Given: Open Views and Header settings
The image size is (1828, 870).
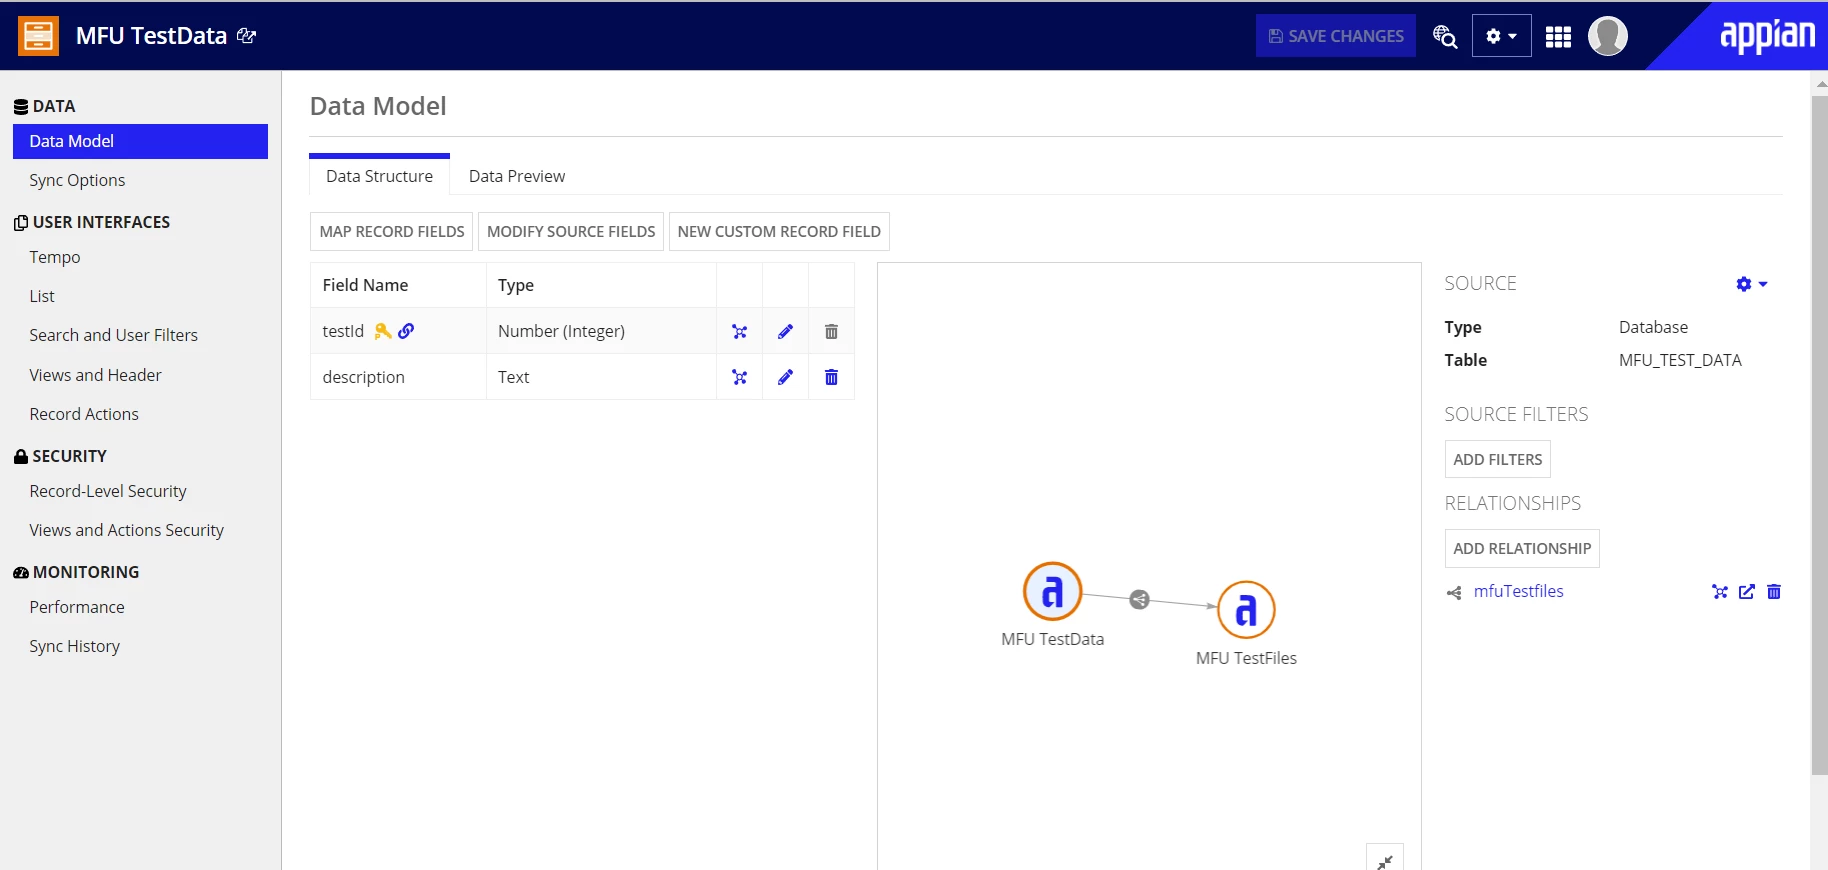Looking at the screenshot, I should coord(96,375).
